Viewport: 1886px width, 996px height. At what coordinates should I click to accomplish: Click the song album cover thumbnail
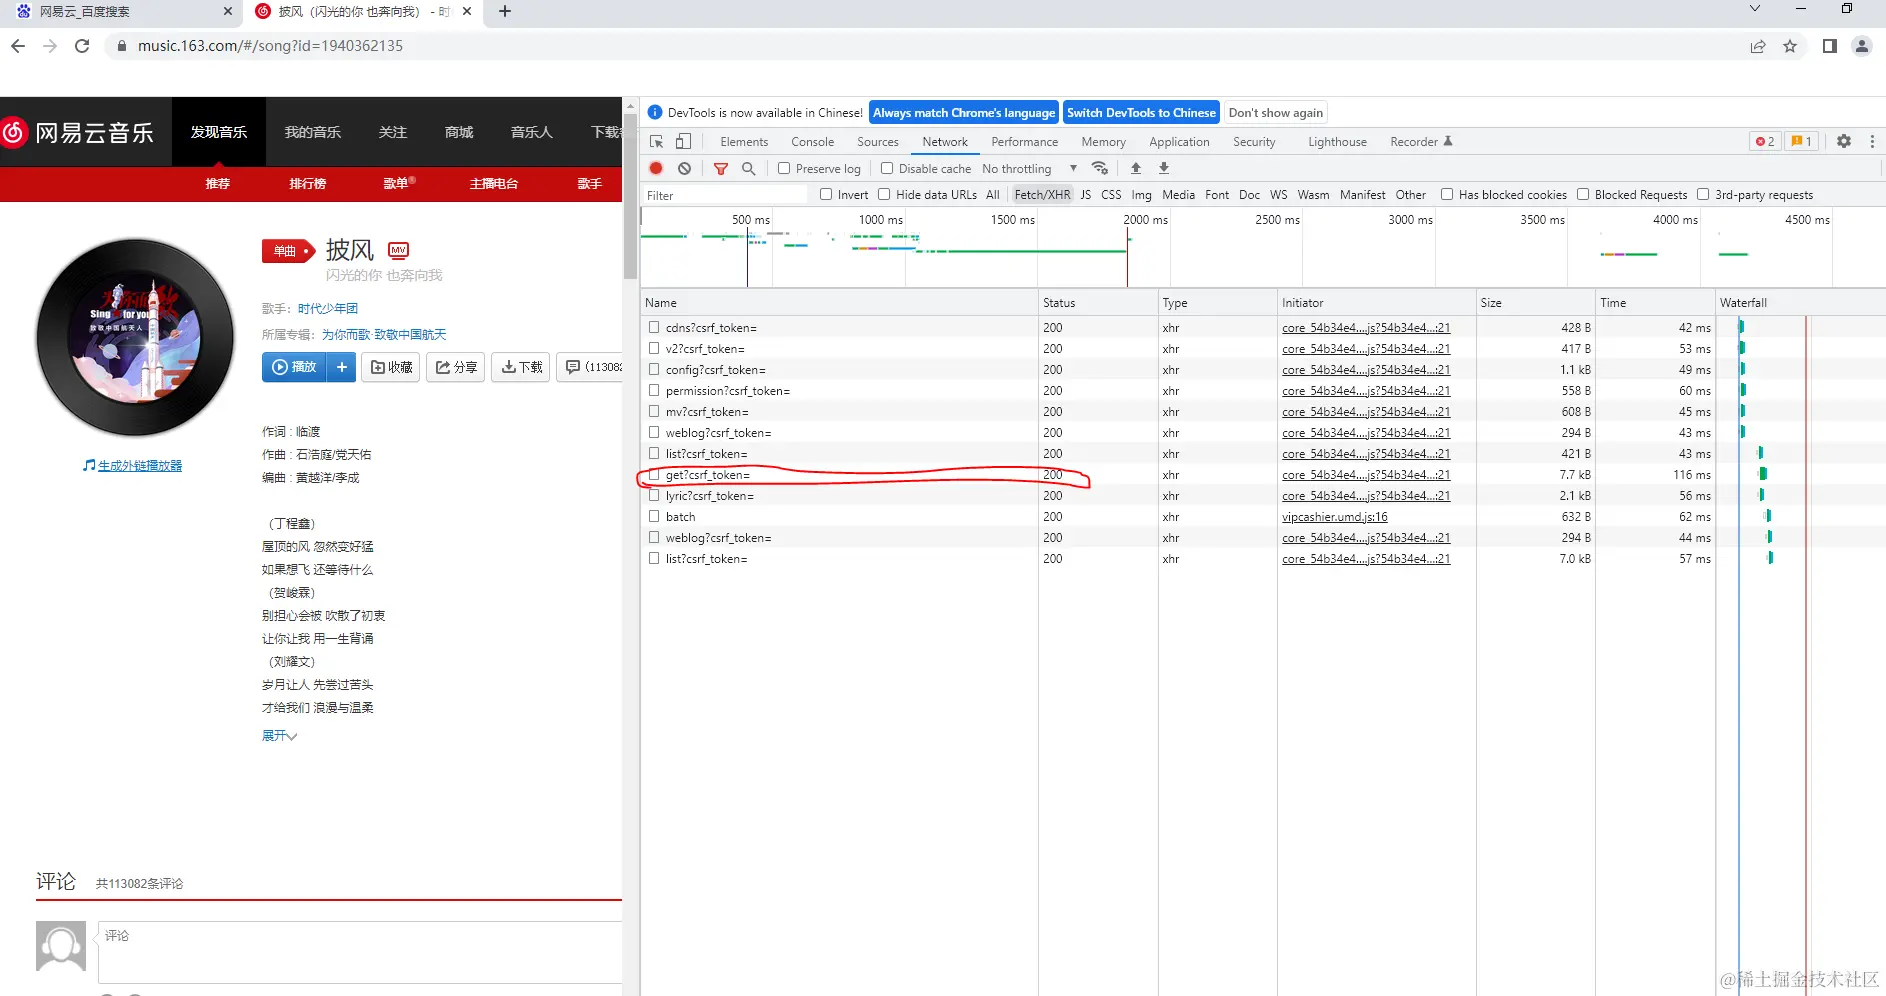[135, 337]
